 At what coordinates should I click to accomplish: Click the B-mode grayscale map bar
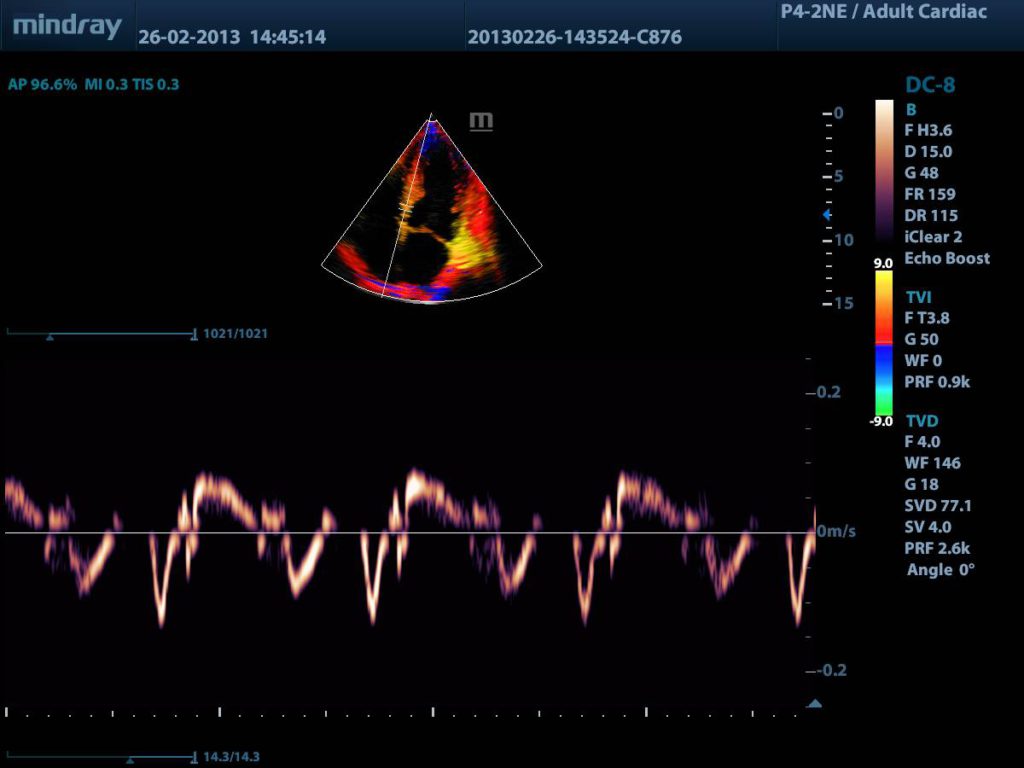(x=884, y=172)
